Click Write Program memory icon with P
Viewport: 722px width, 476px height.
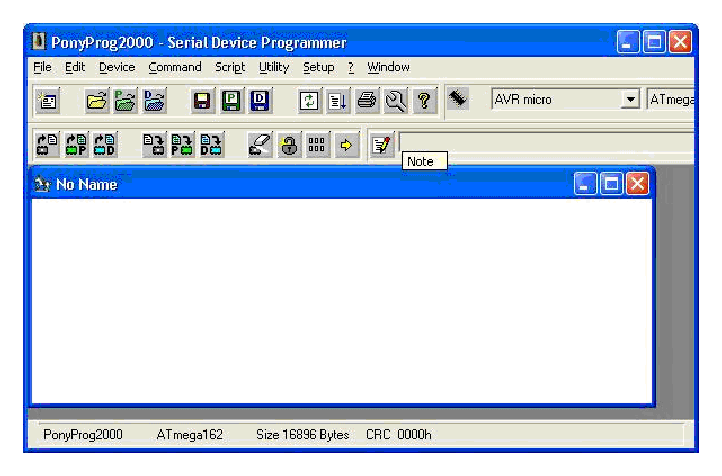coord(183,145)
